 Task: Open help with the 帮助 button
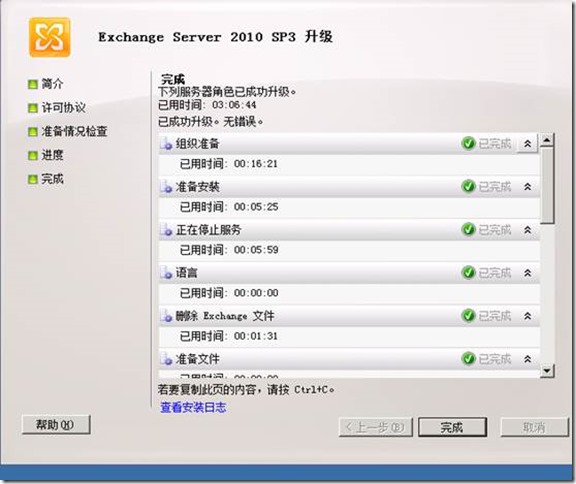(56, 425)
